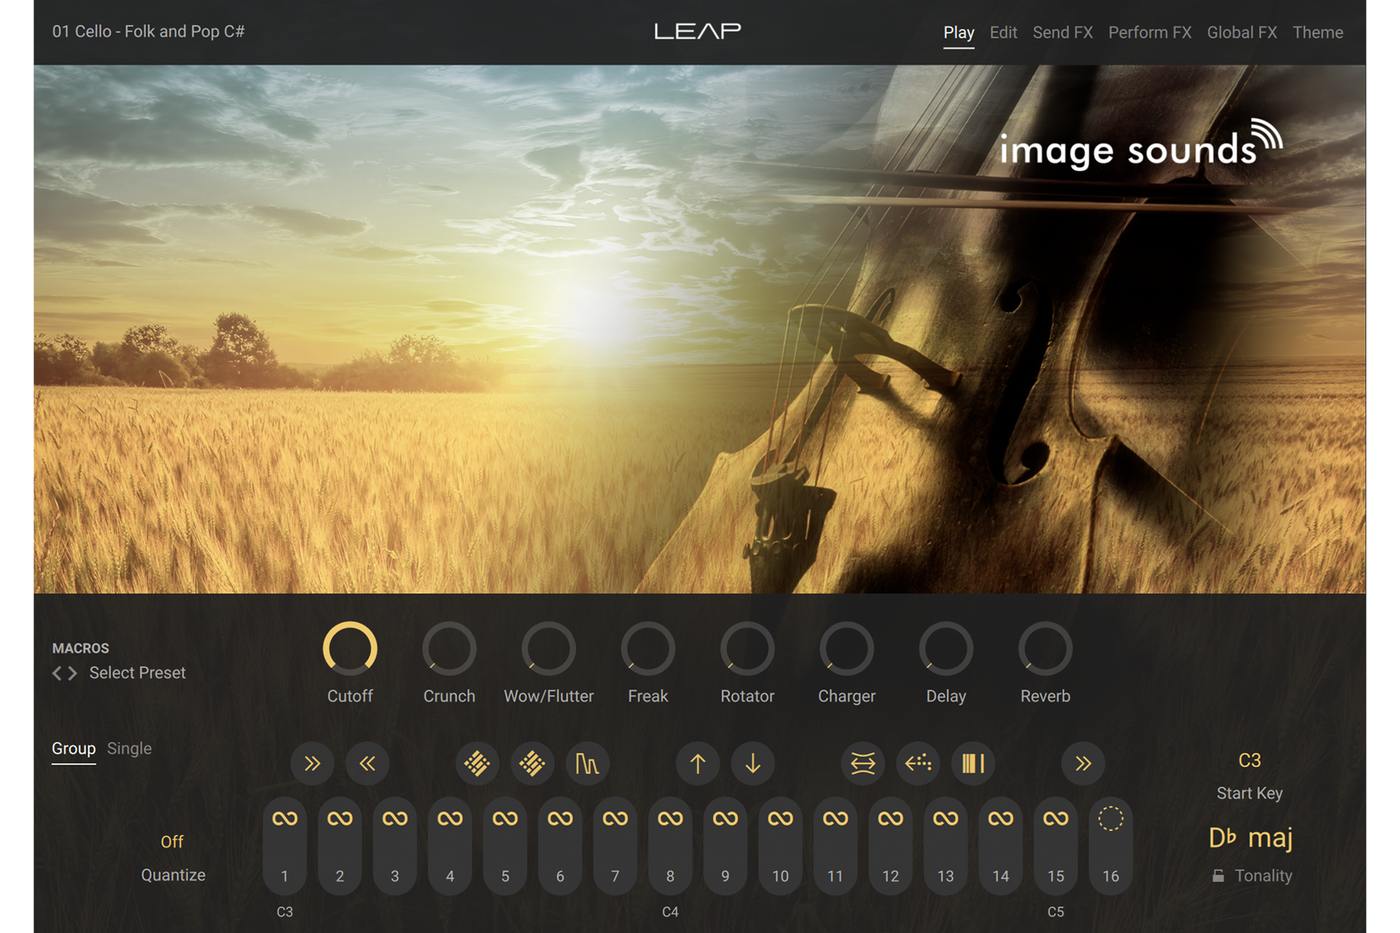Trigger loop pad 5

pyautogui.click(x=505, y=846)
